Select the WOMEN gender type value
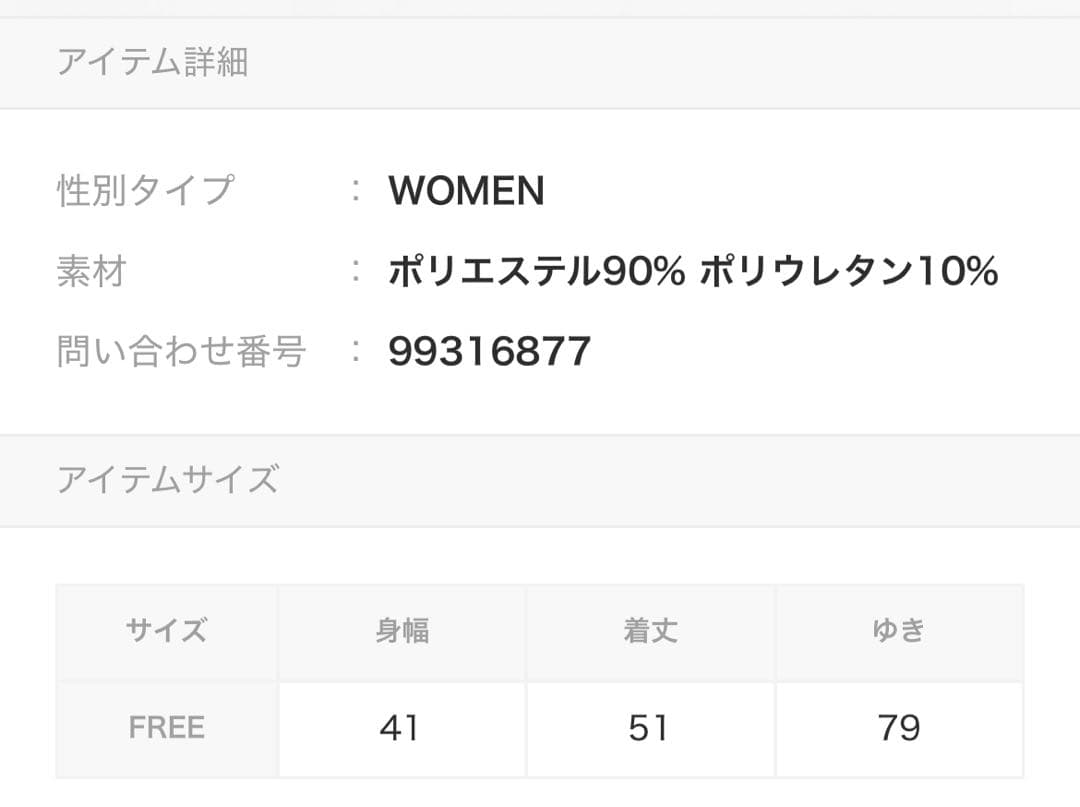This screenshot has width=1080, height=807. [x=466, y=190]
